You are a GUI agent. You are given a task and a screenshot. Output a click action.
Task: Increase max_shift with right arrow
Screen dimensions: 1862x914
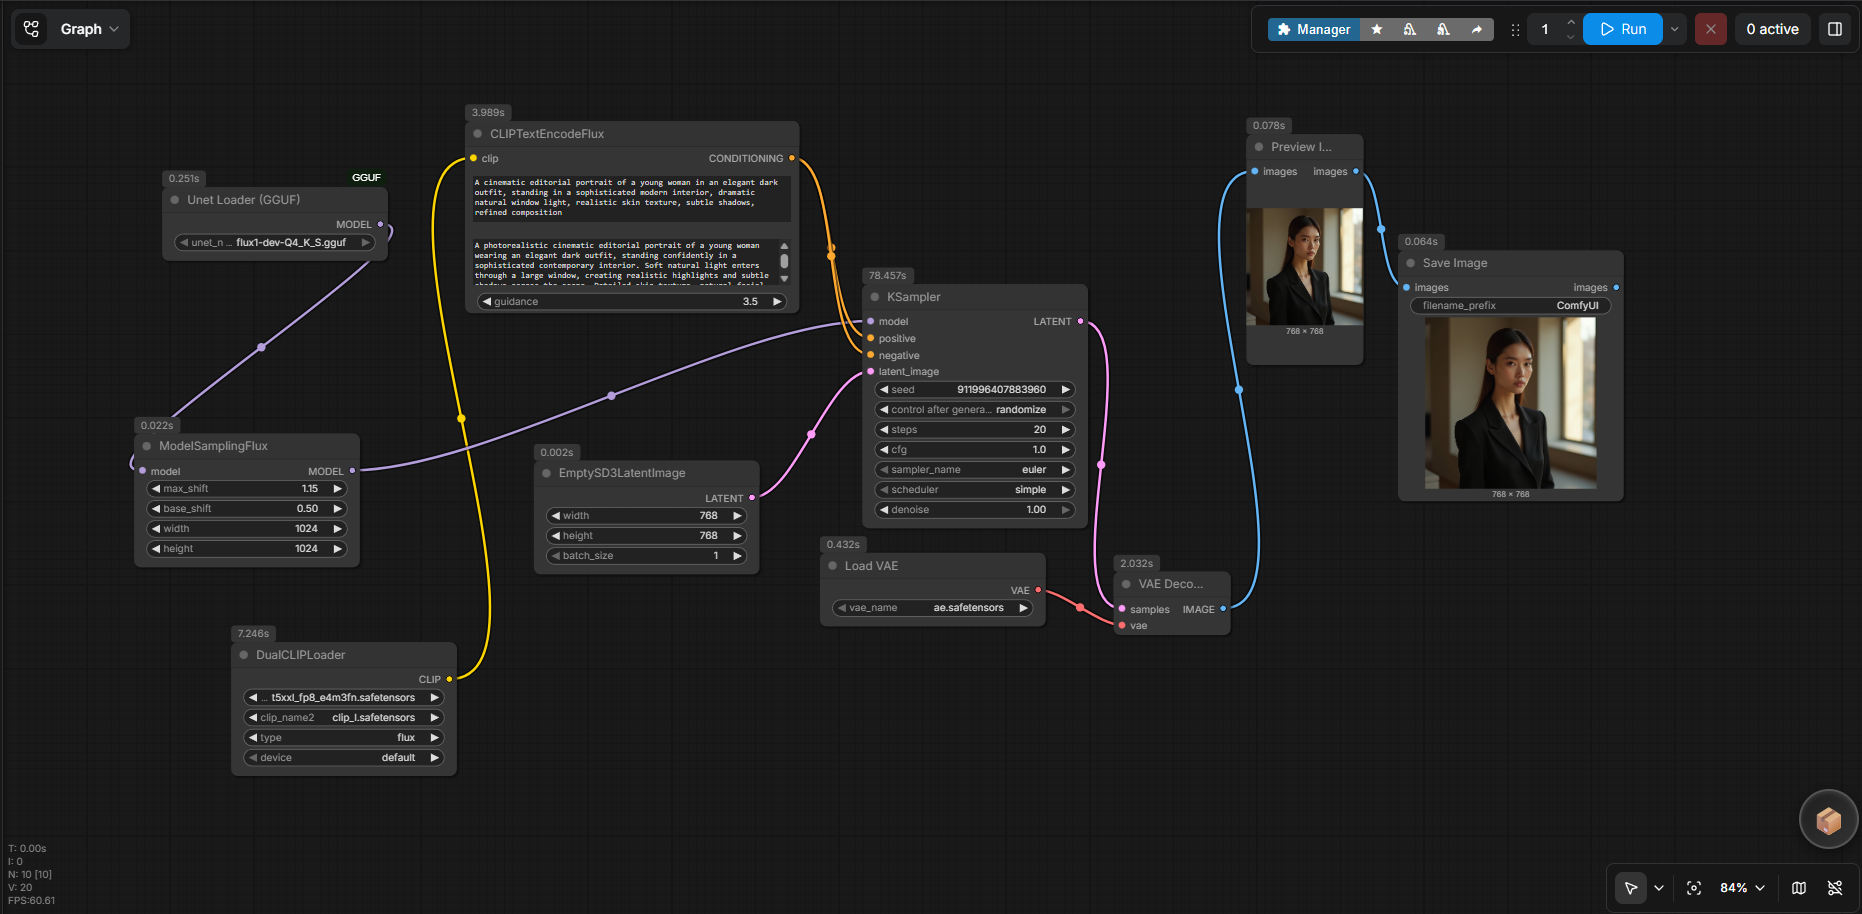click(338, 489)
